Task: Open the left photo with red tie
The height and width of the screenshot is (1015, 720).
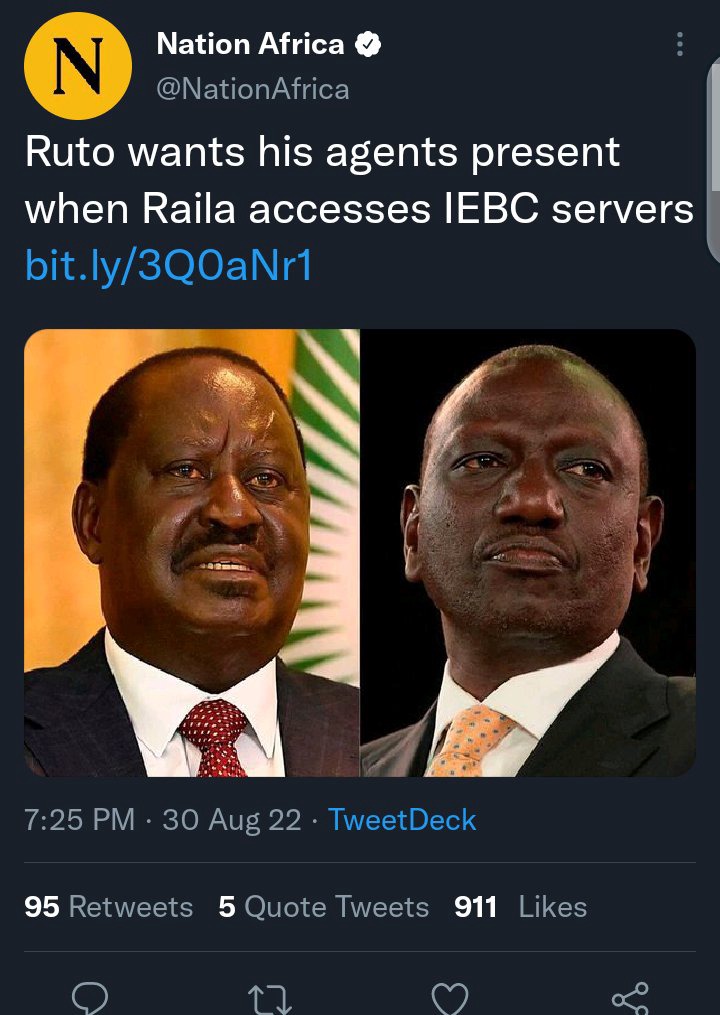Action: [192, 553]
